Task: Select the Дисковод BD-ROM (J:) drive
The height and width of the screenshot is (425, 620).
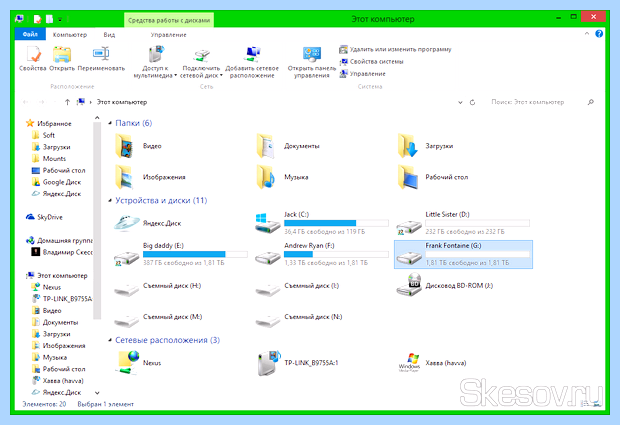Action: pos(445,285)
